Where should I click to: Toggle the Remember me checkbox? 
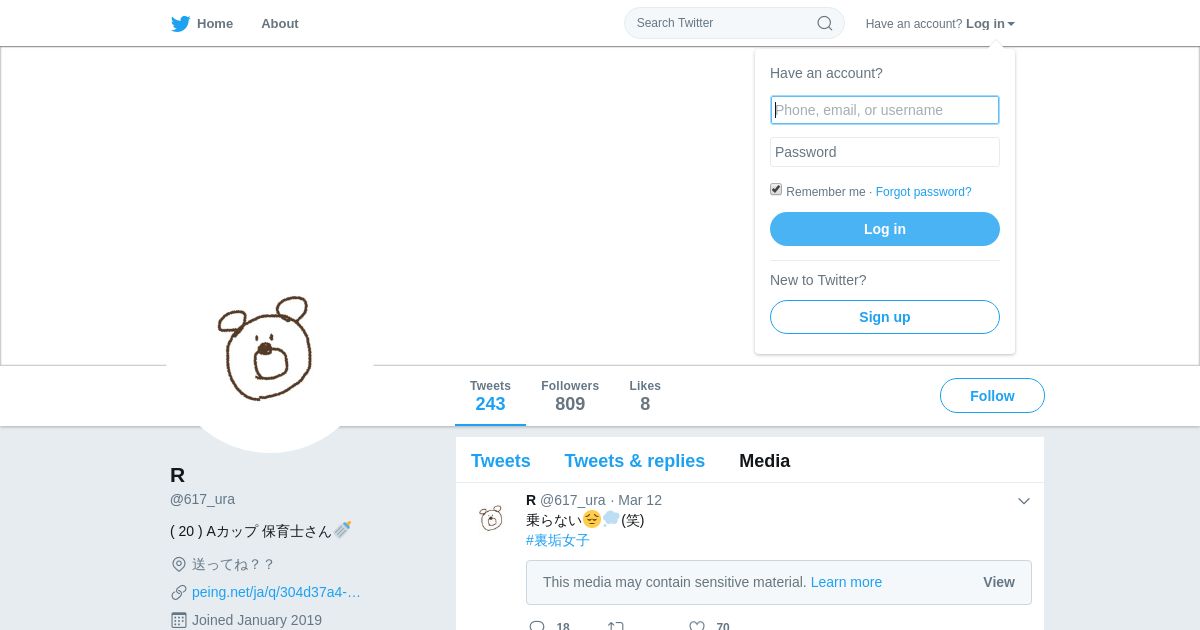[x=776, y=189]
